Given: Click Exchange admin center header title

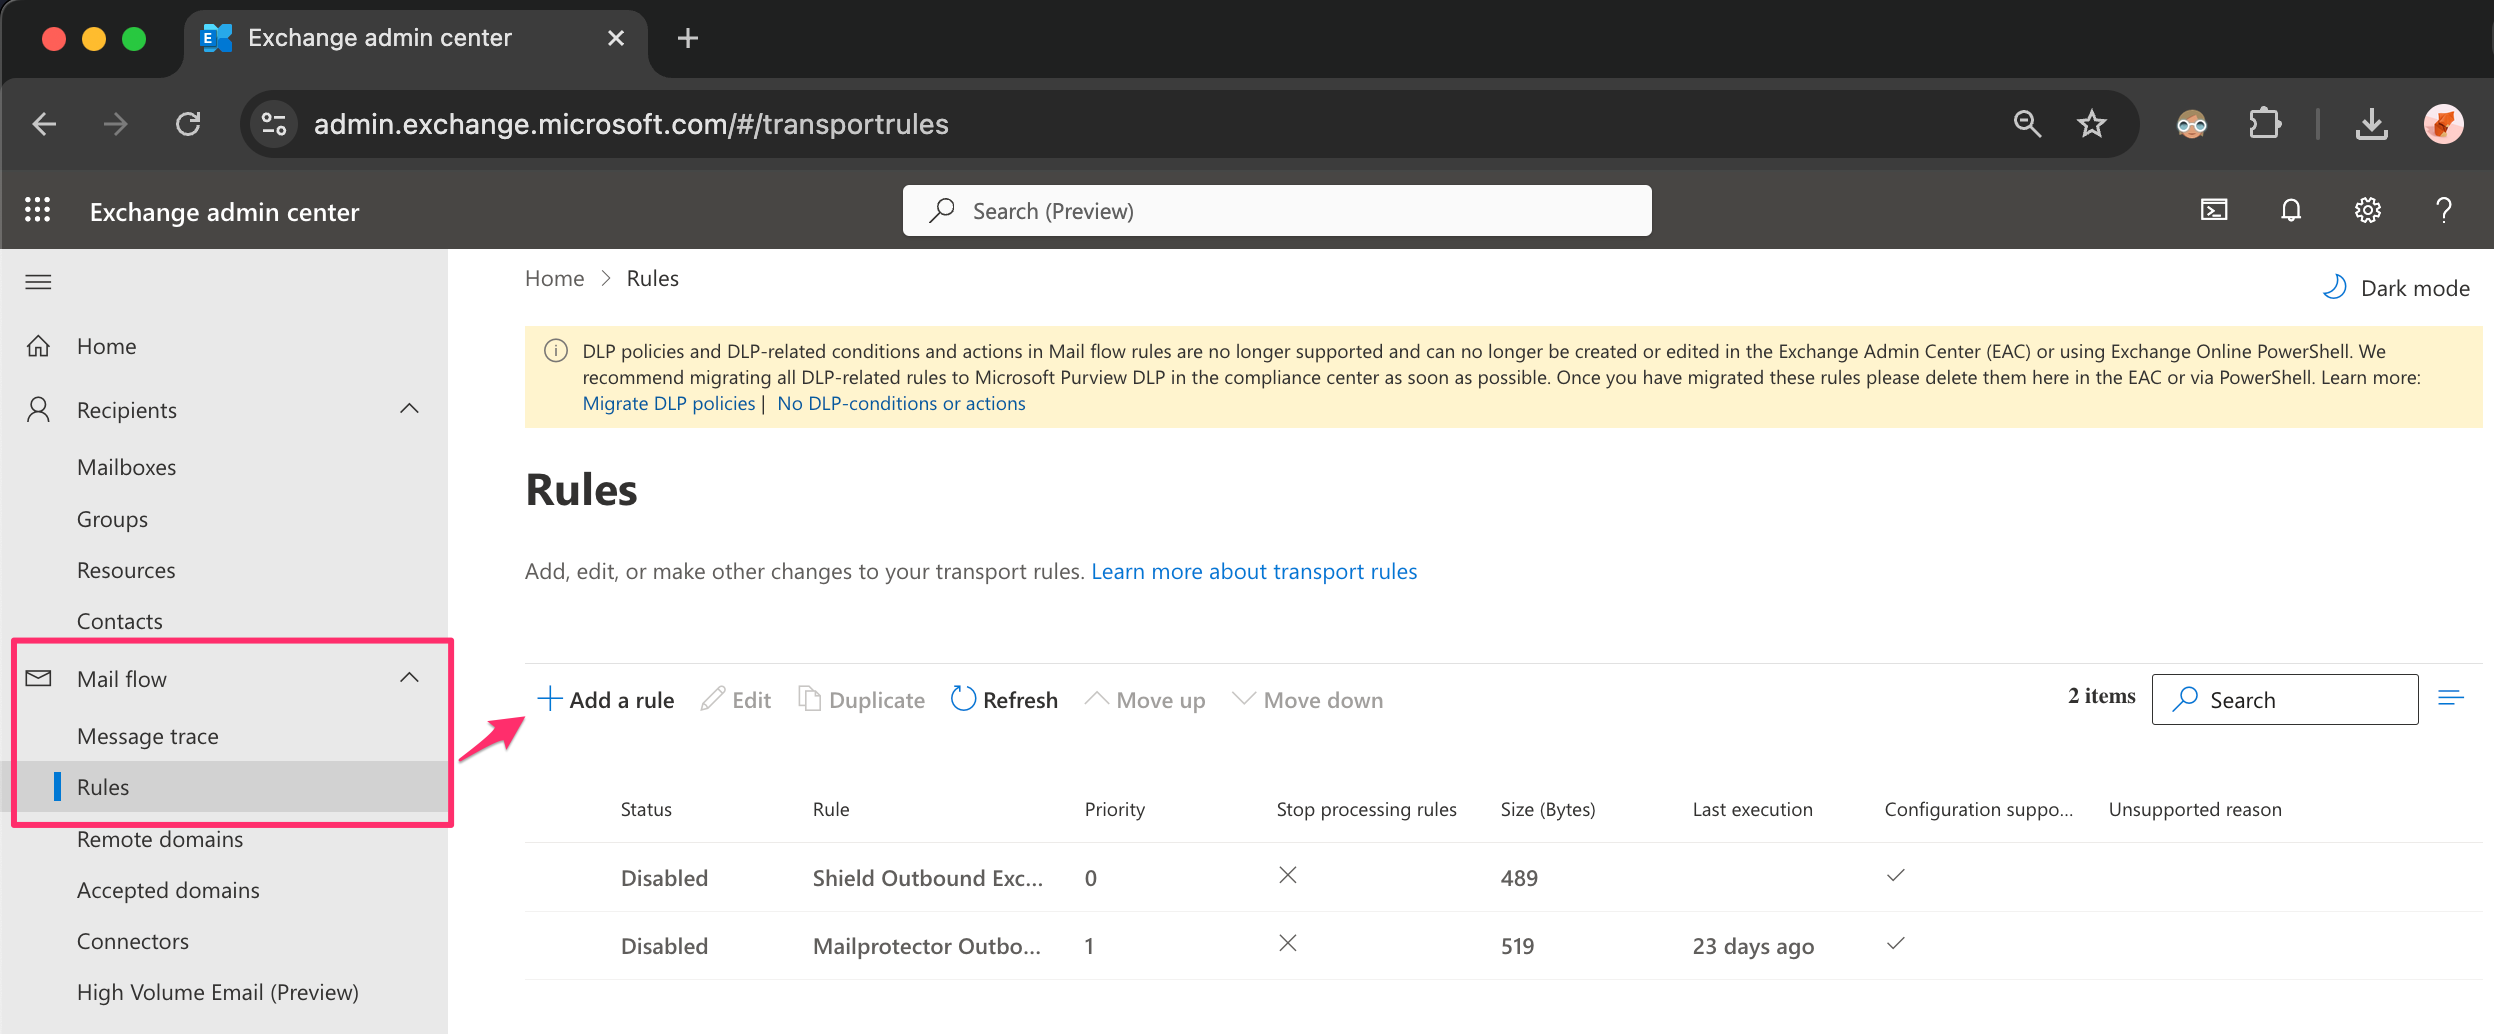Looking at the screenshot, I should (x=224, y=212).
